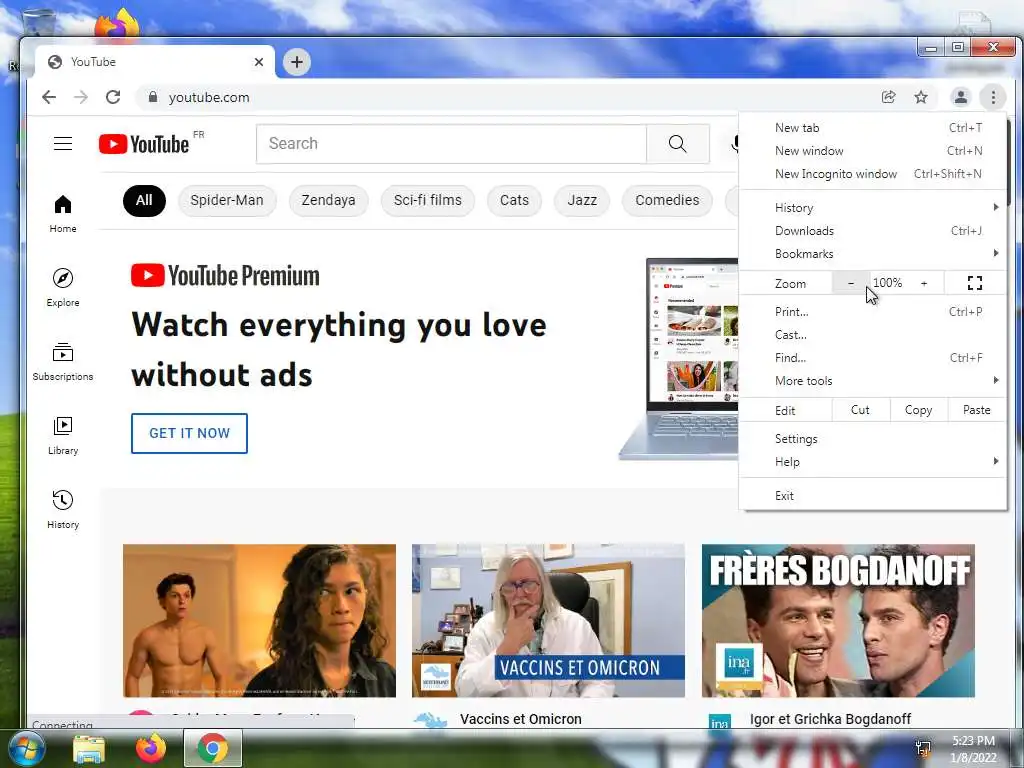Image resolution: width=1024 pixels, height=768 pixels.
Task: Click Cut in the Edit row
Action: pos(860,410)
